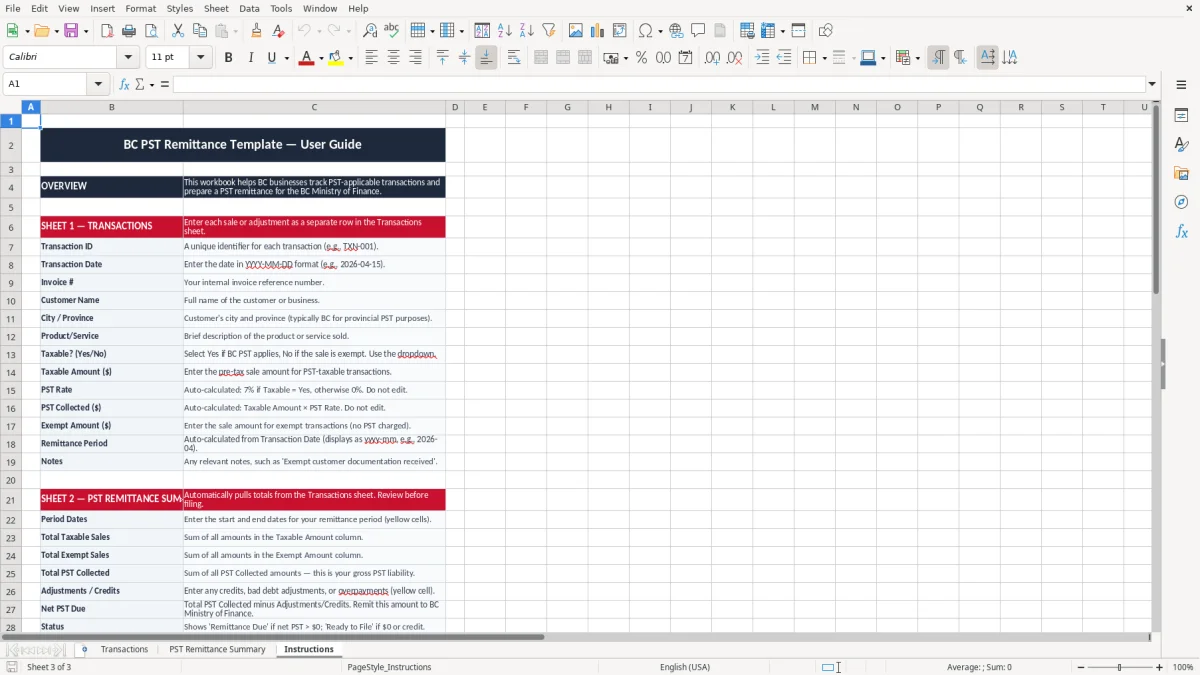Click the Copy icon
Image resolution: width=1200 pixels, height=675 pixels.
click(x=200, y=31)
